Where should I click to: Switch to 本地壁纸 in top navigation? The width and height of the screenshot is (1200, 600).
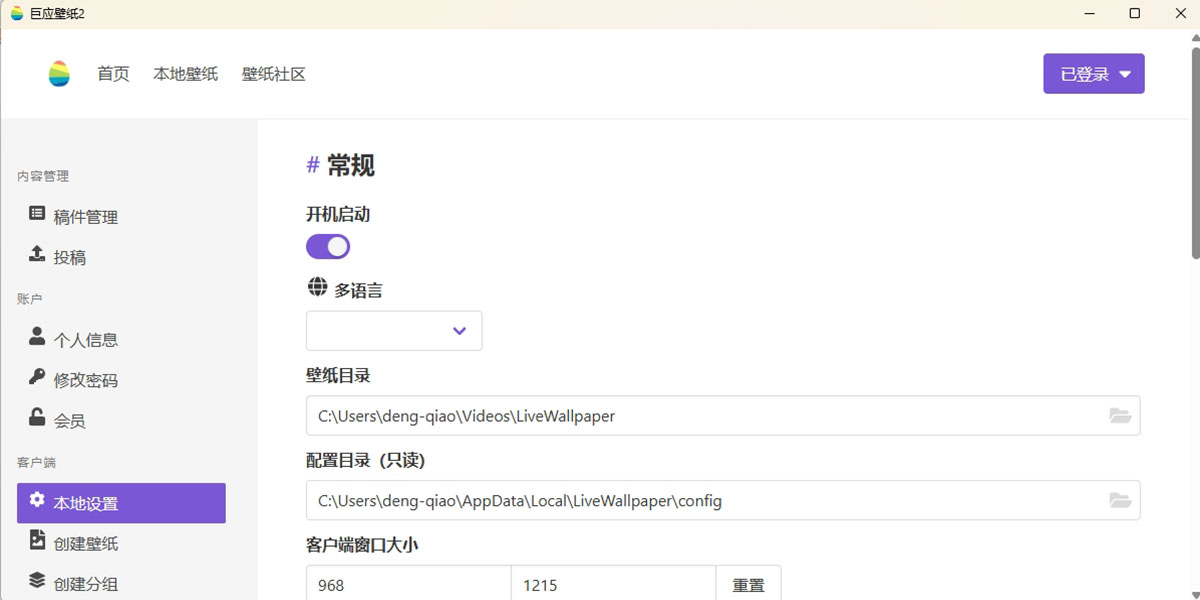coord(185,74)
